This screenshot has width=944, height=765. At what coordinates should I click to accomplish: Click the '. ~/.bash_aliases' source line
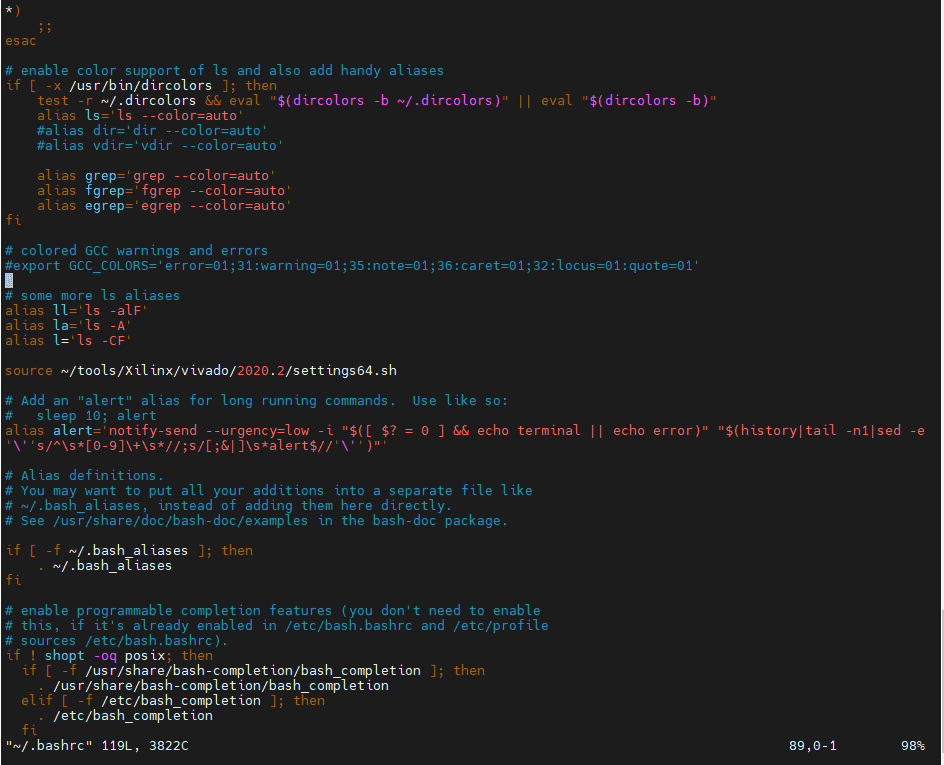(104, 566)
